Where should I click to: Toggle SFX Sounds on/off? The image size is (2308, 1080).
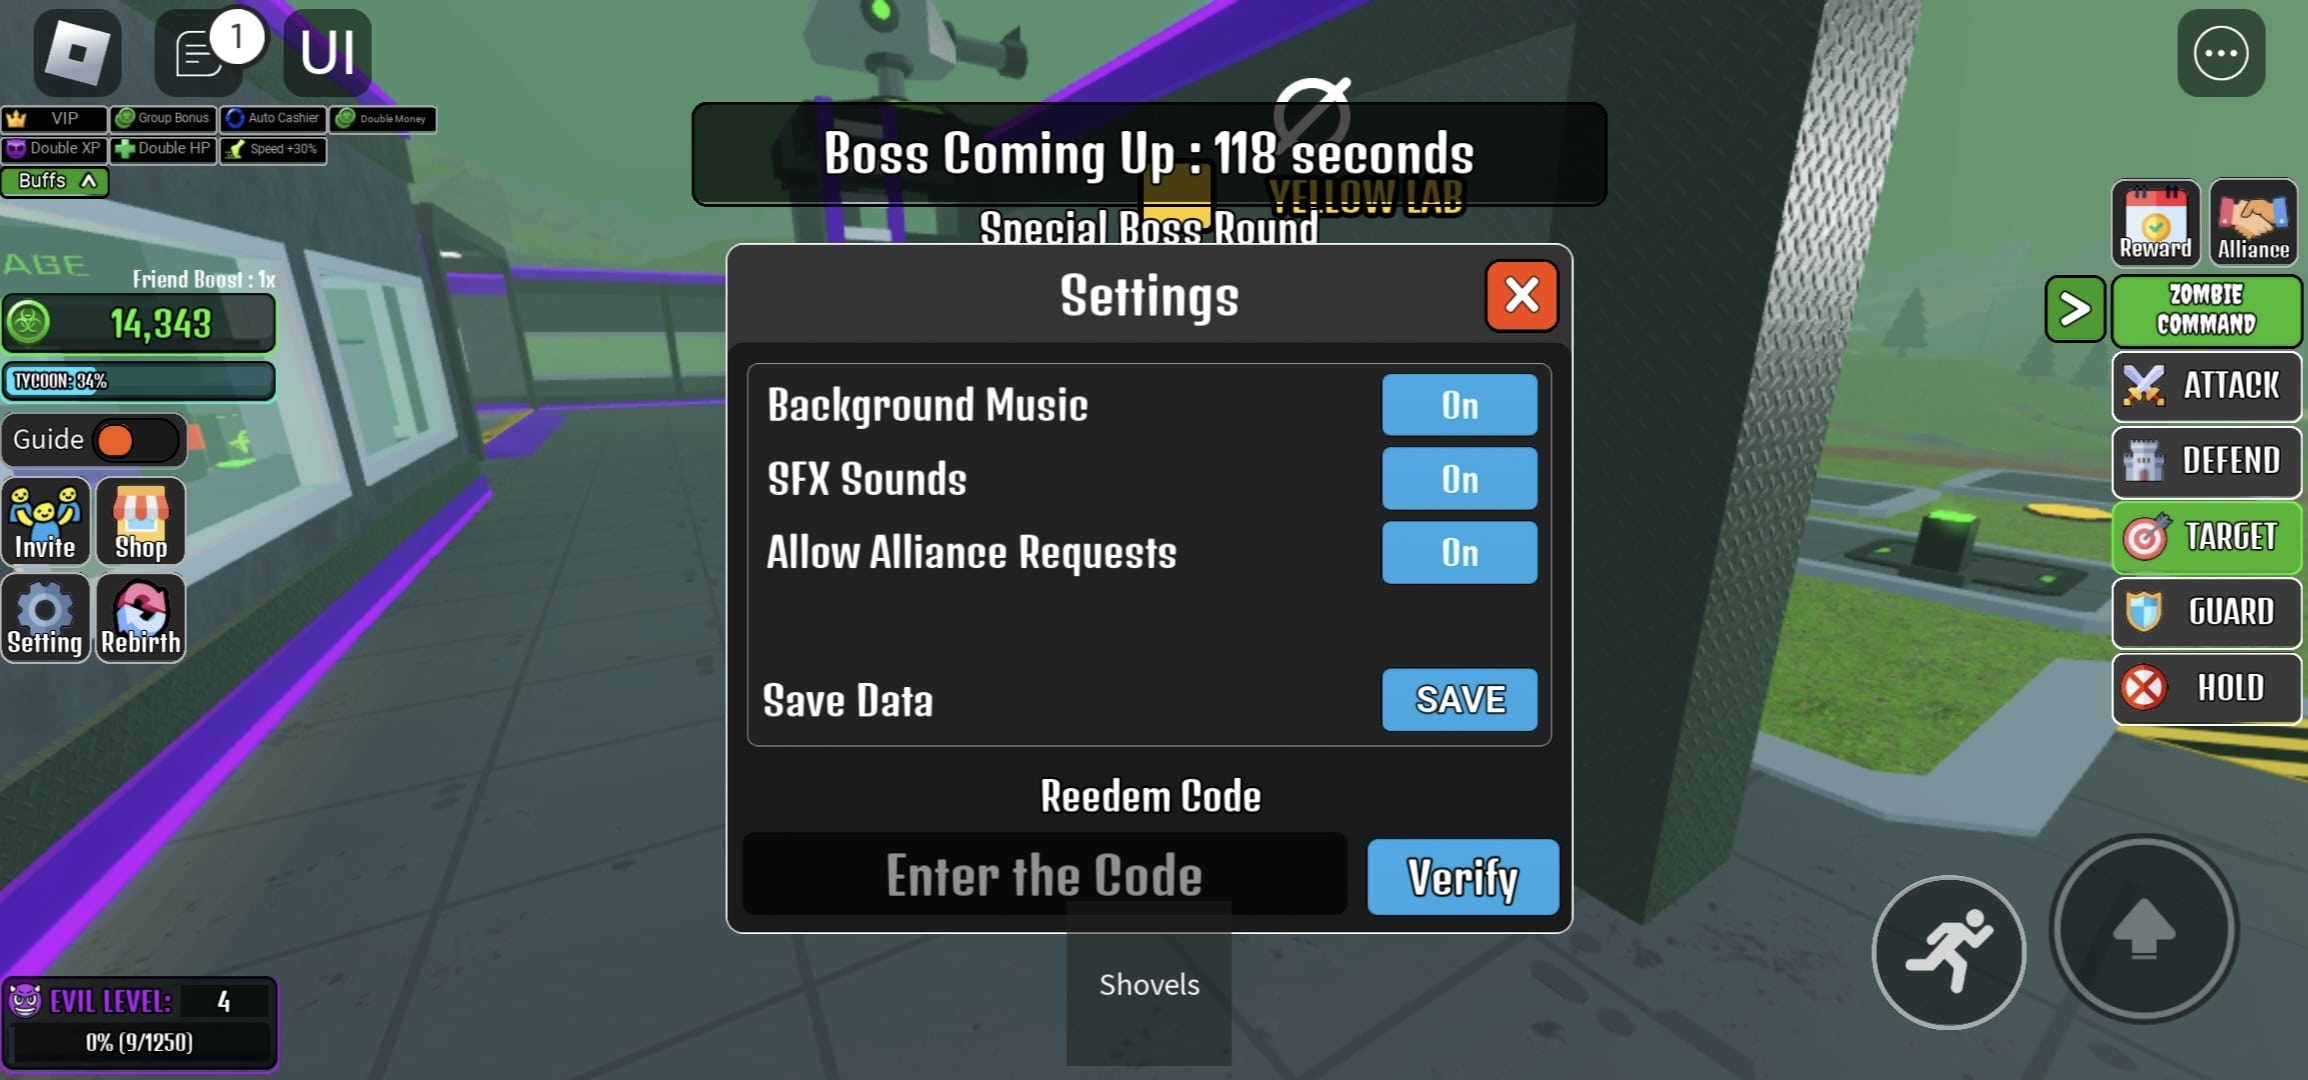coord(1459,478)
